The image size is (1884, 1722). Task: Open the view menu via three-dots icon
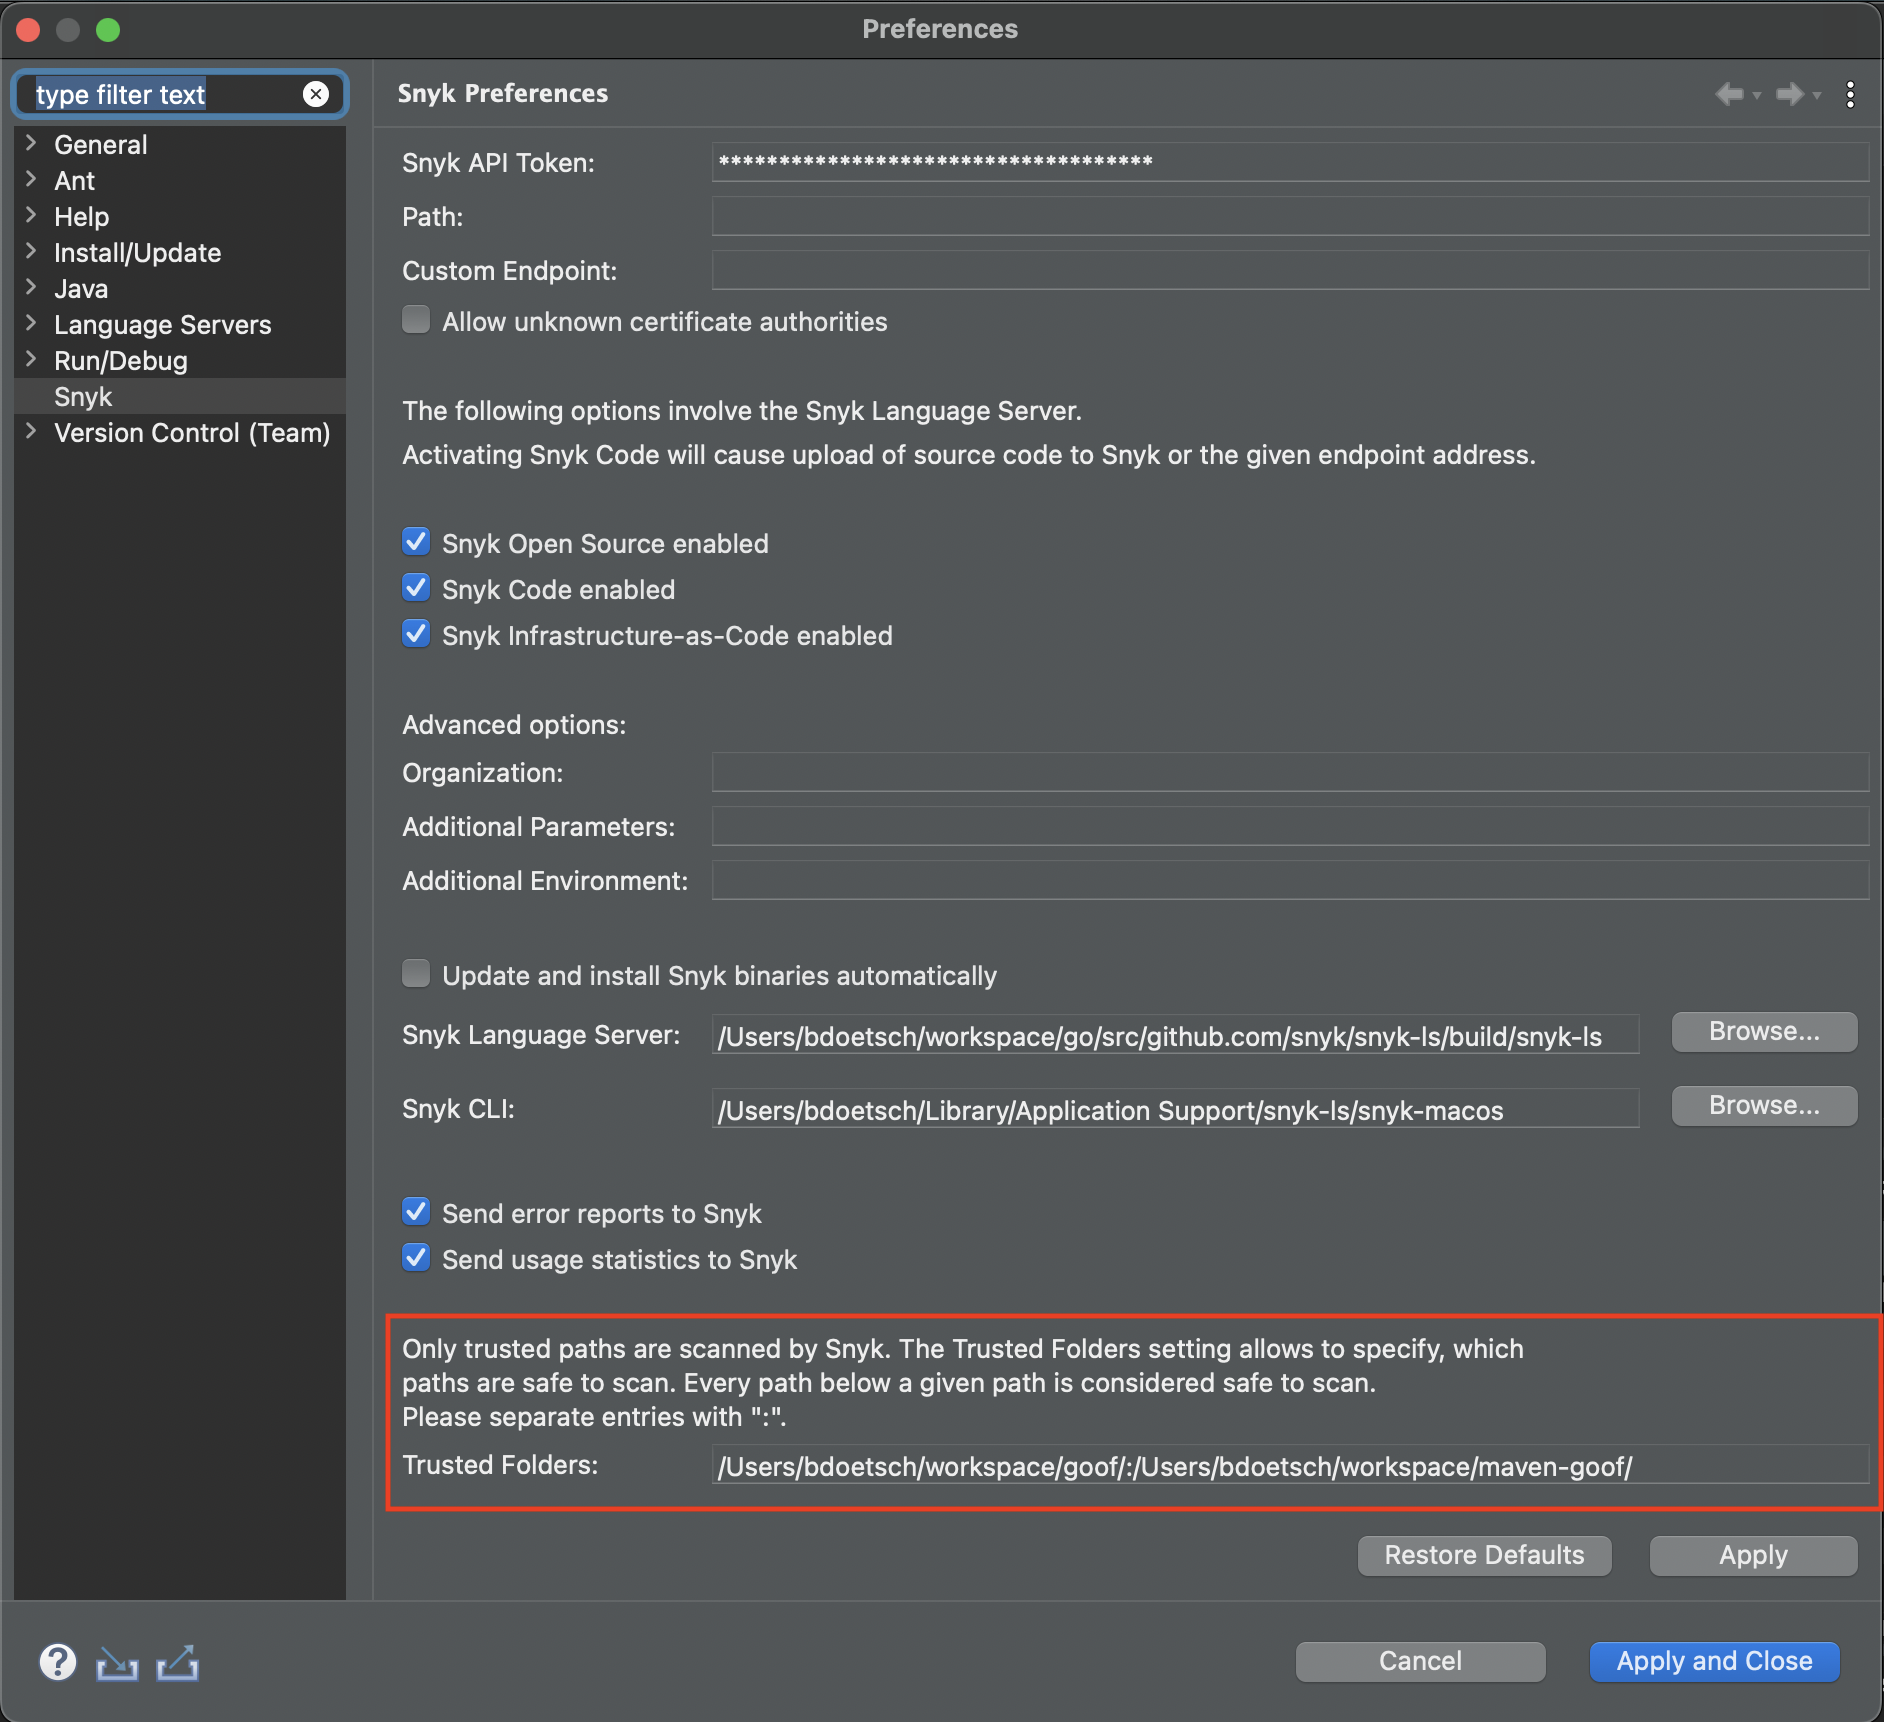pyautogui.click(x=1851, y=94)
